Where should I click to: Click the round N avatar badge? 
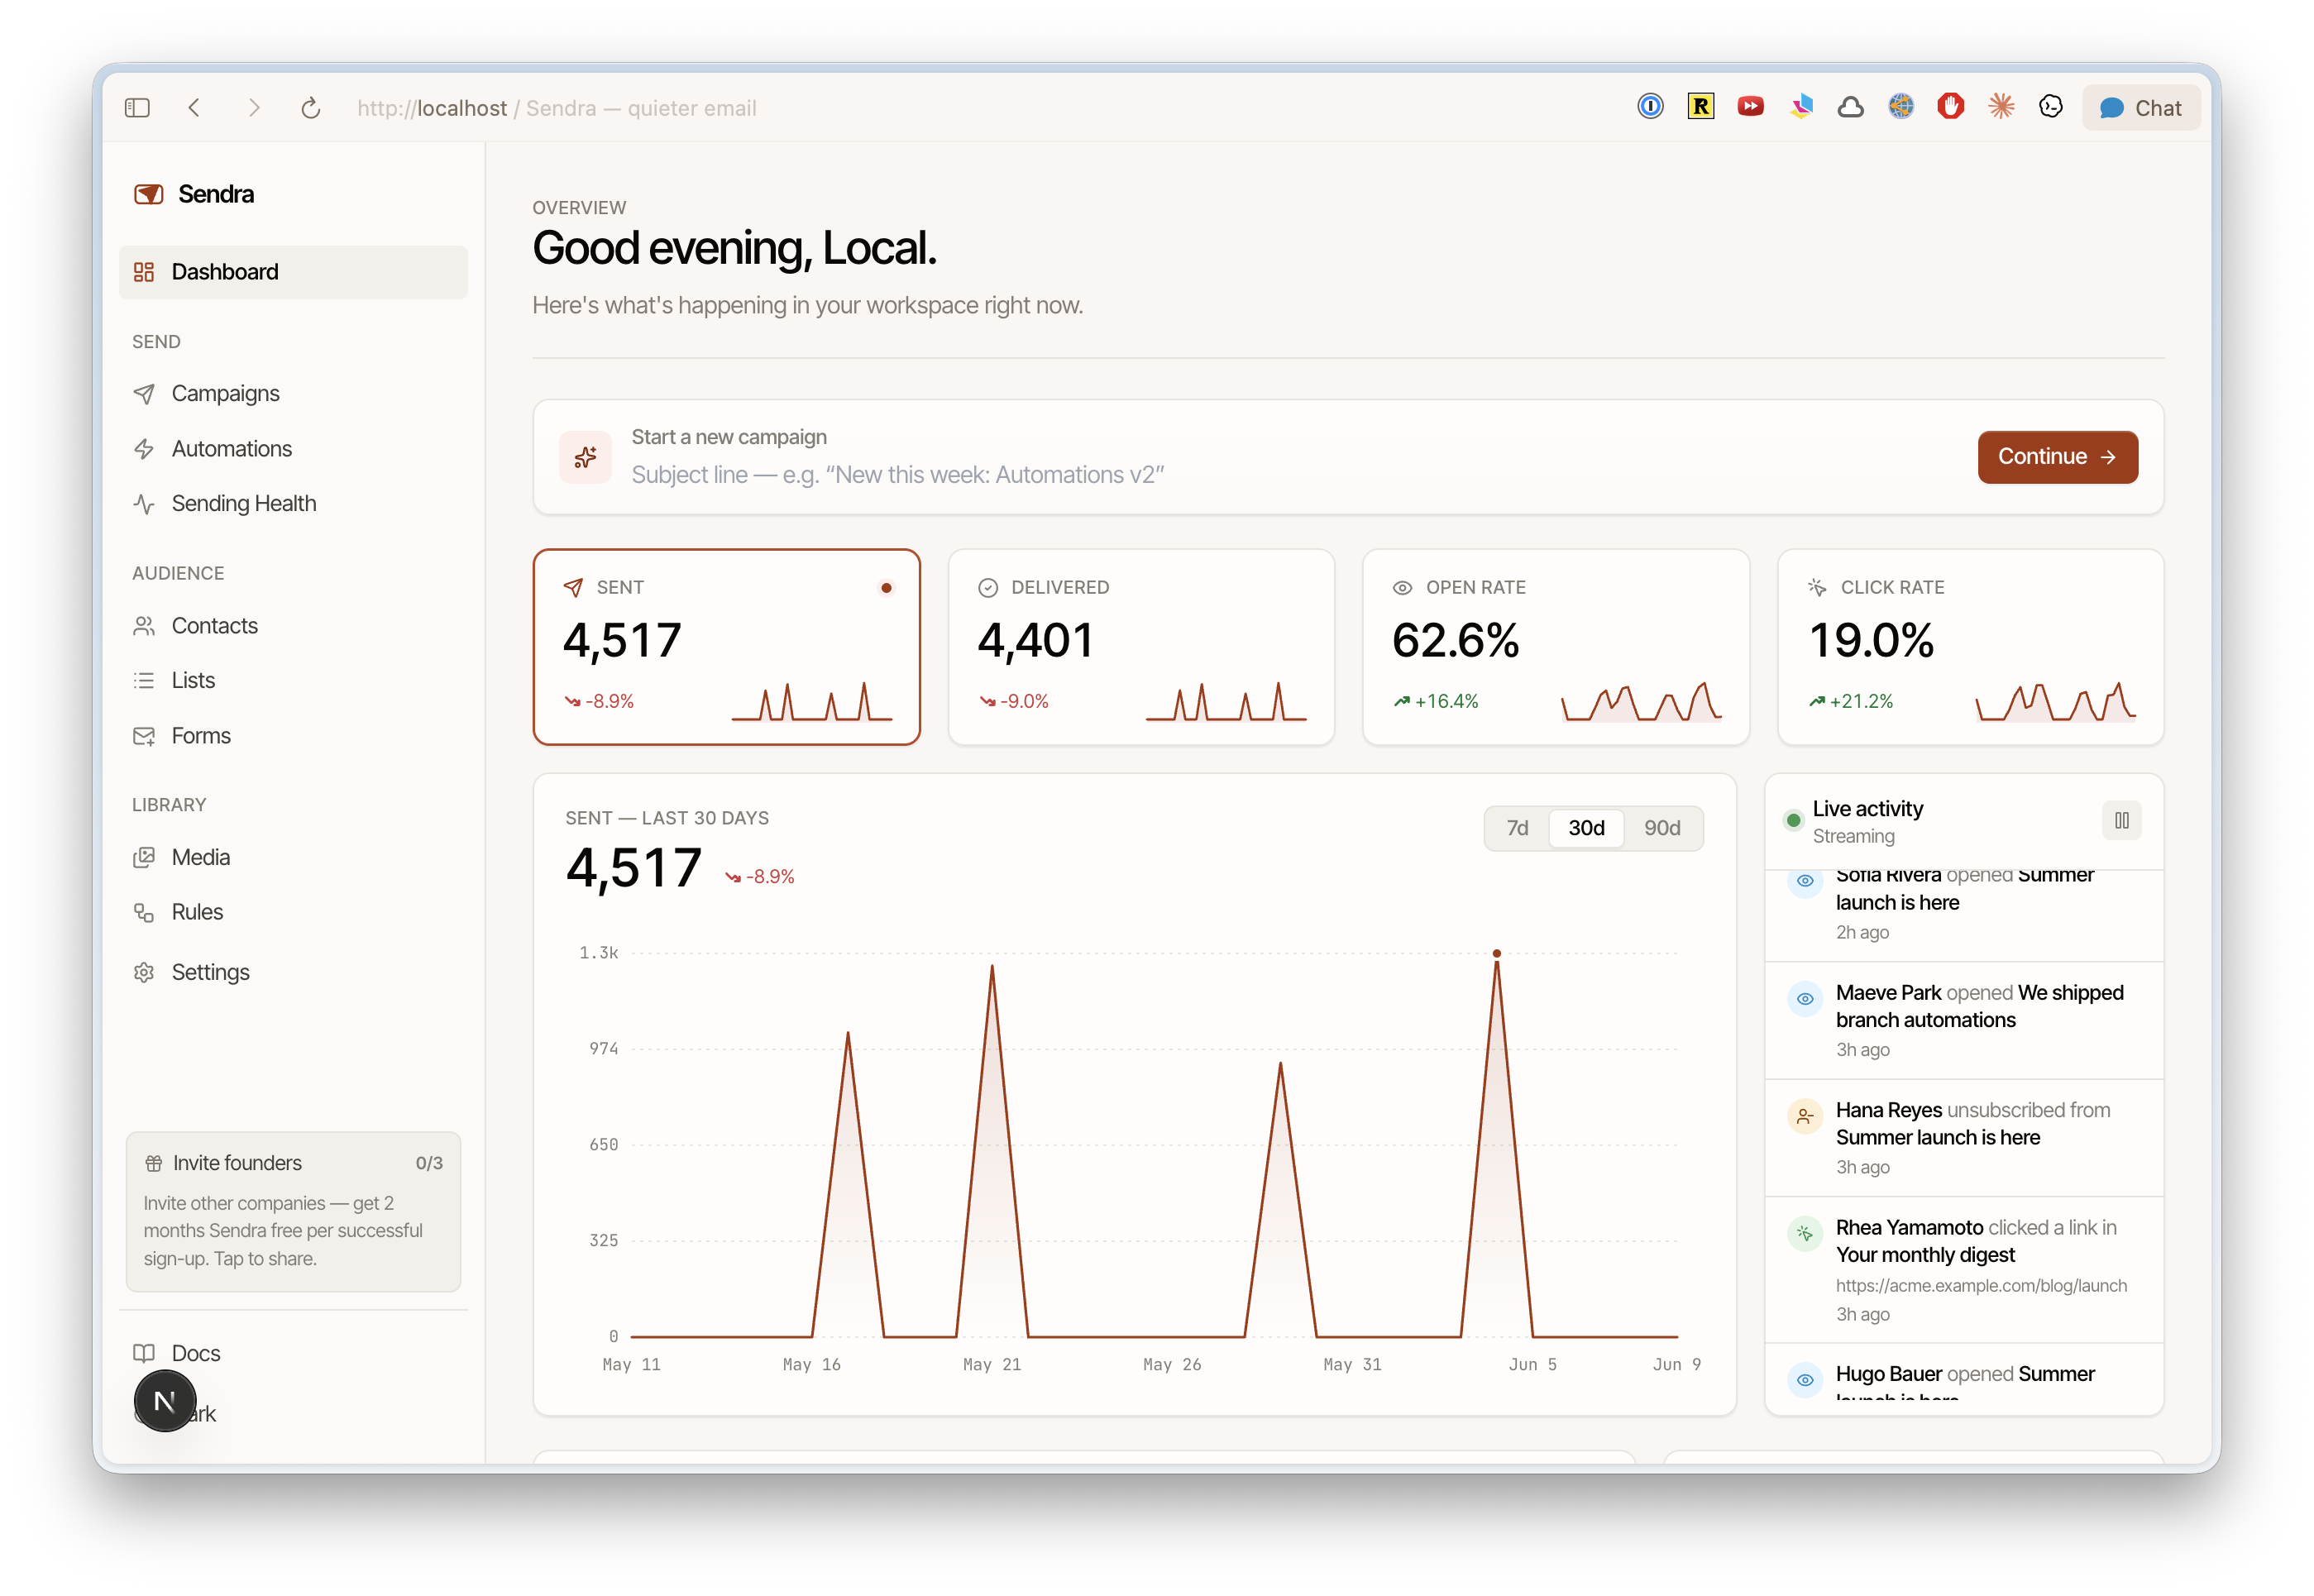click(x=165, y=1402)
